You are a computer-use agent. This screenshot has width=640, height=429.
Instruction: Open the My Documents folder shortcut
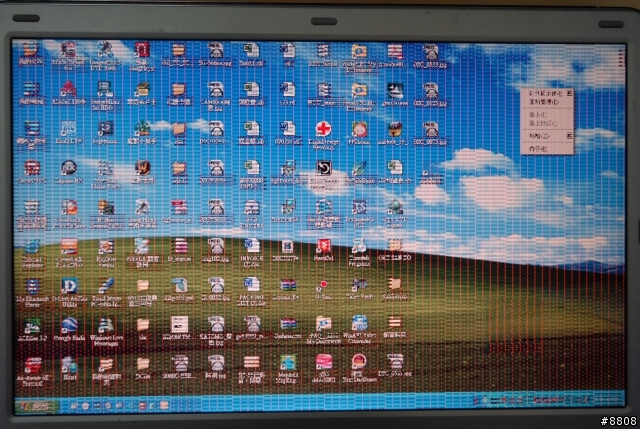(x=323, y=323)
